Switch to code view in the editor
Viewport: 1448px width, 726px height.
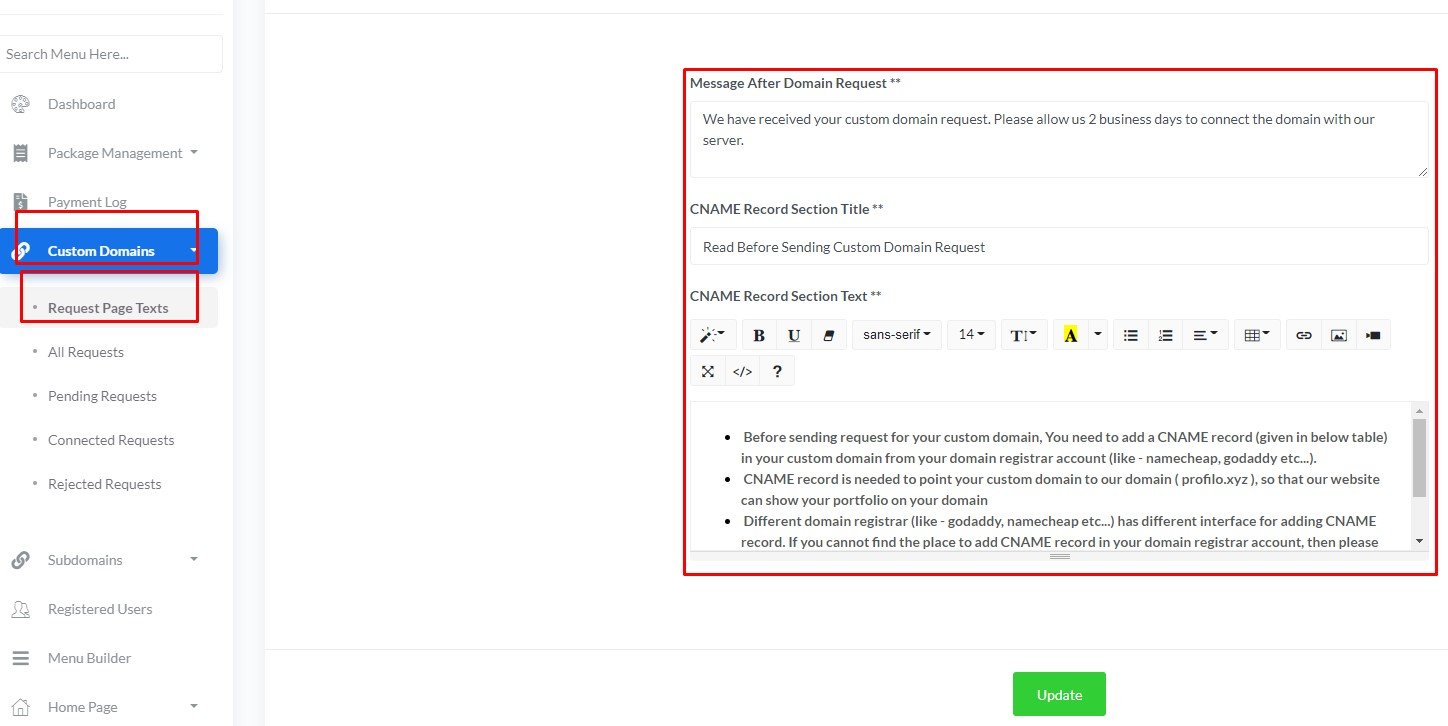point(742,370)
